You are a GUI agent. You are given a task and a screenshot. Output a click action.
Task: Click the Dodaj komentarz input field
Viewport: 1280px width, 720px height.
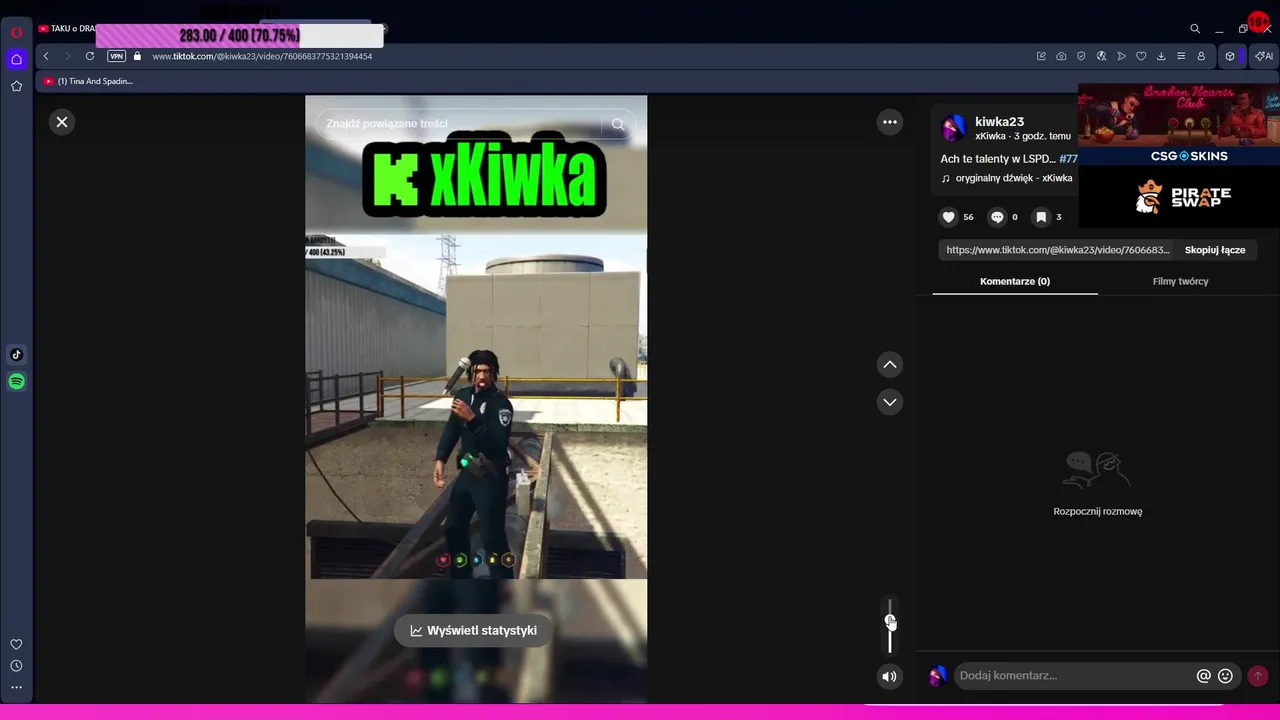[1075, 676]
